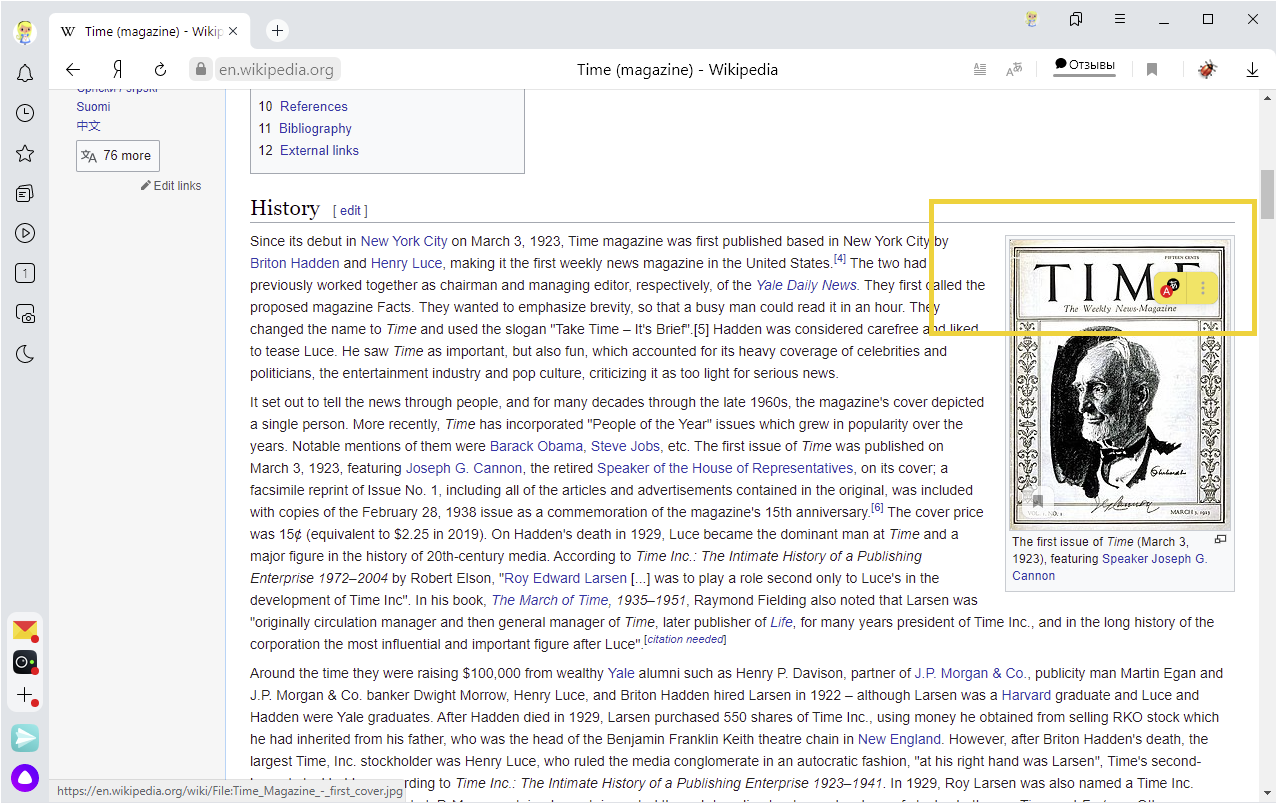Open the New York City link

point(404,241)
